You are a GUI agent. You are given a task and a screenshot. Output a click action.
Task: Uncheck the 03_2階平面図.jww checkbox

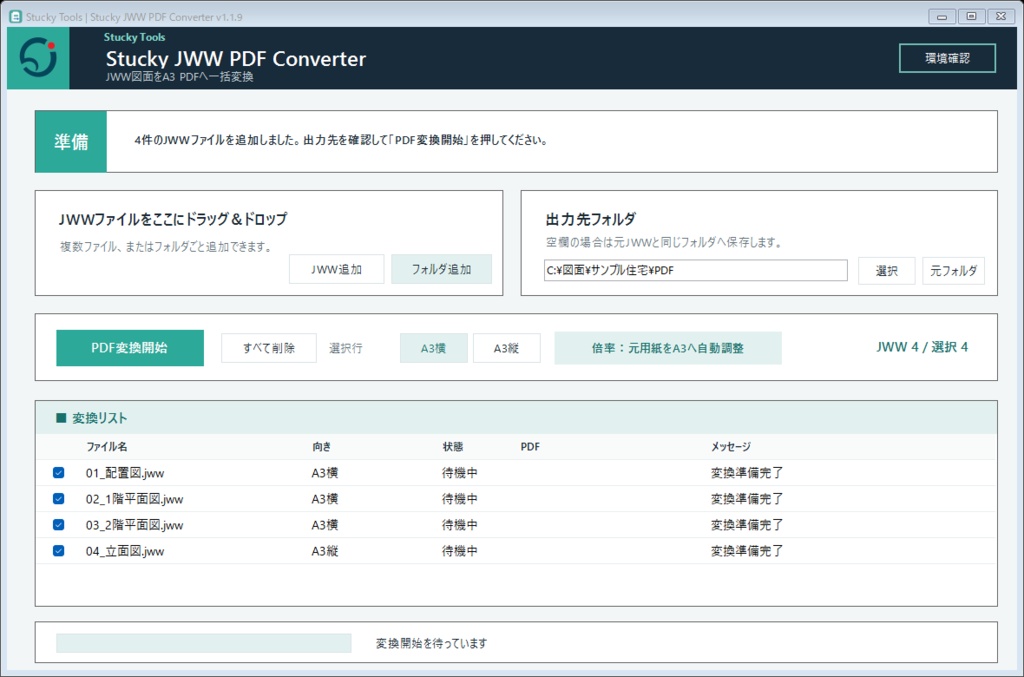tap(59, 525)
